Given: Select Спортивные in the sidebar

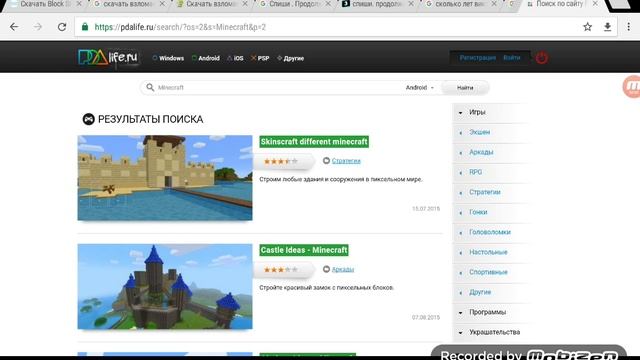Looking at the screenshot, I should click(488, 272).
